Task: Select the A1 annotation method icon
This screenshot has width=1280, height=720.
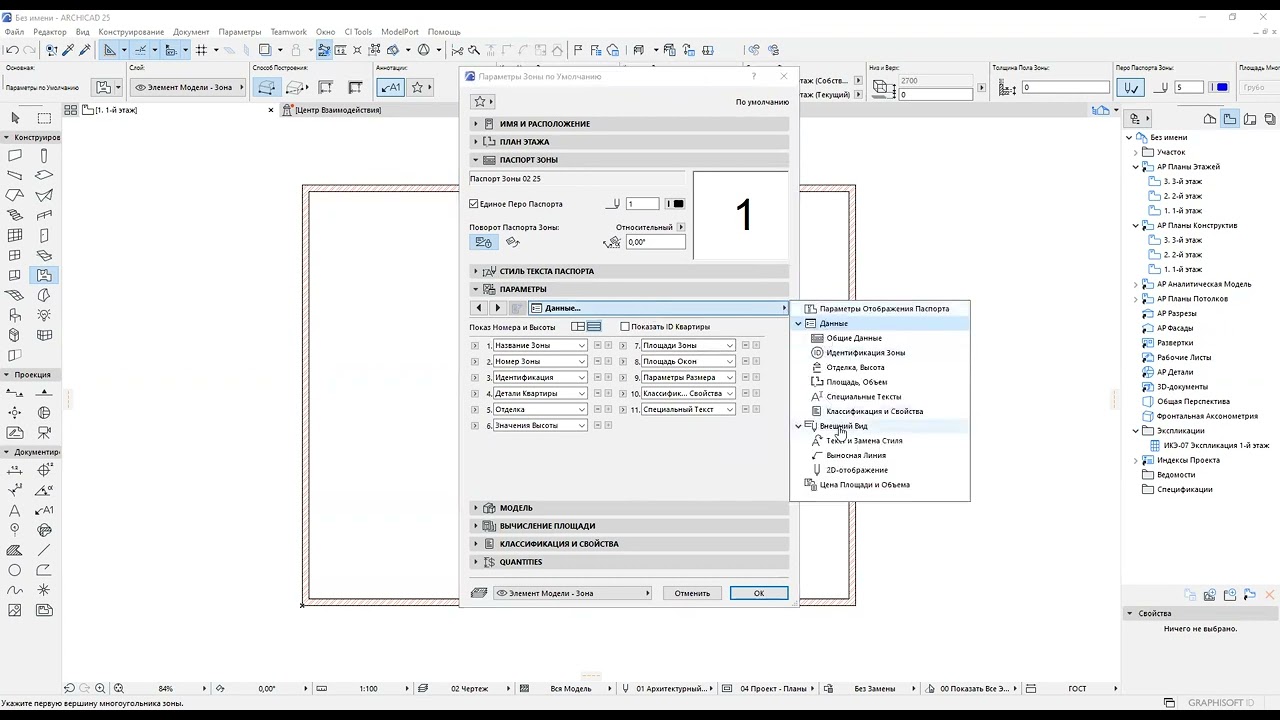Action: click(x=389, y=87)
